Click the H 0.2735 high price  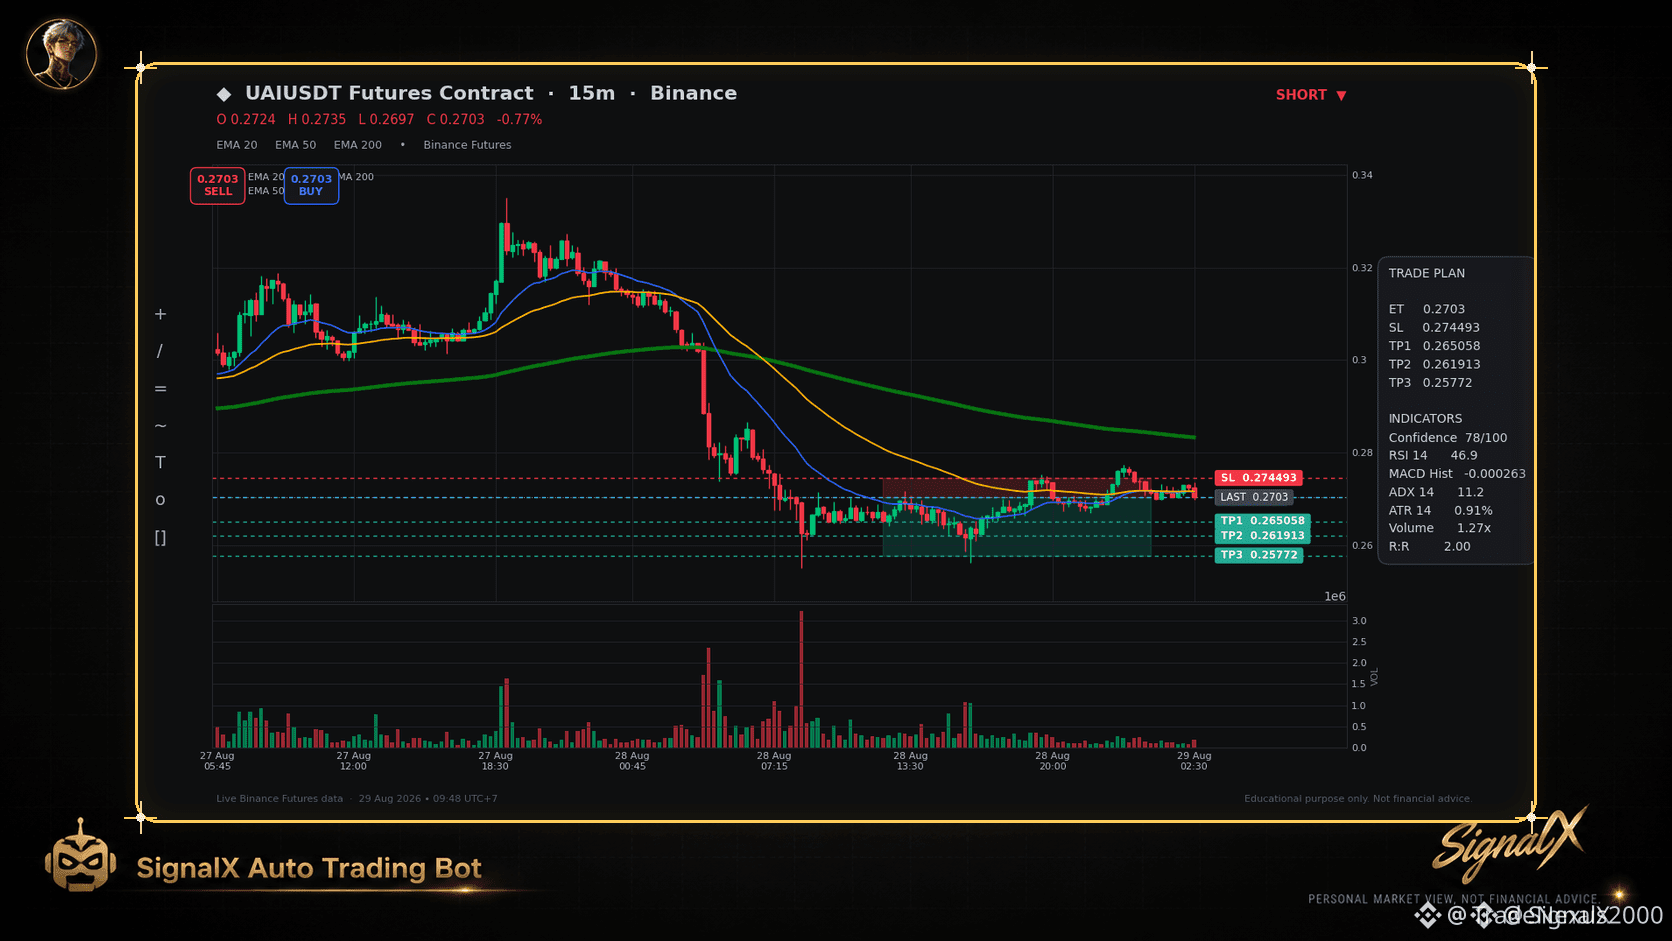point(317,119)
